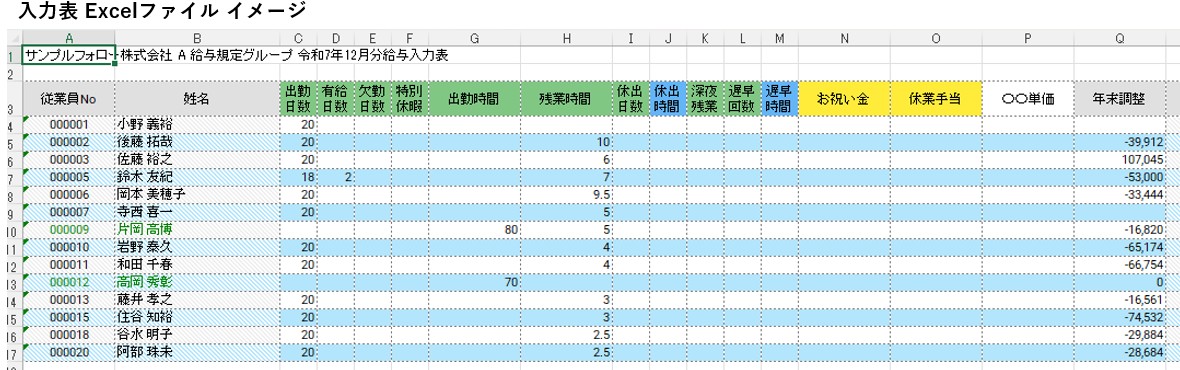This screenshot has width=1180, height=370.
Task: Click the 出勤時間 header cell
Action: 474,98
